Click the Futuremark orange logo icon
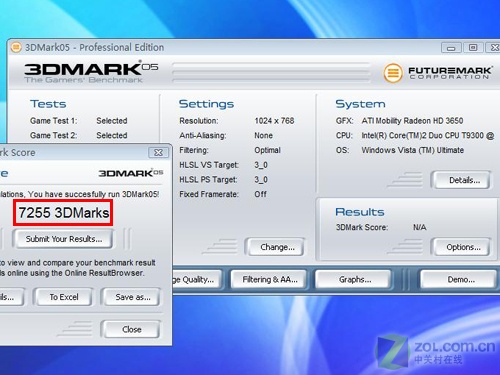The height and width of the screenshot is (375, 500). 393,73
